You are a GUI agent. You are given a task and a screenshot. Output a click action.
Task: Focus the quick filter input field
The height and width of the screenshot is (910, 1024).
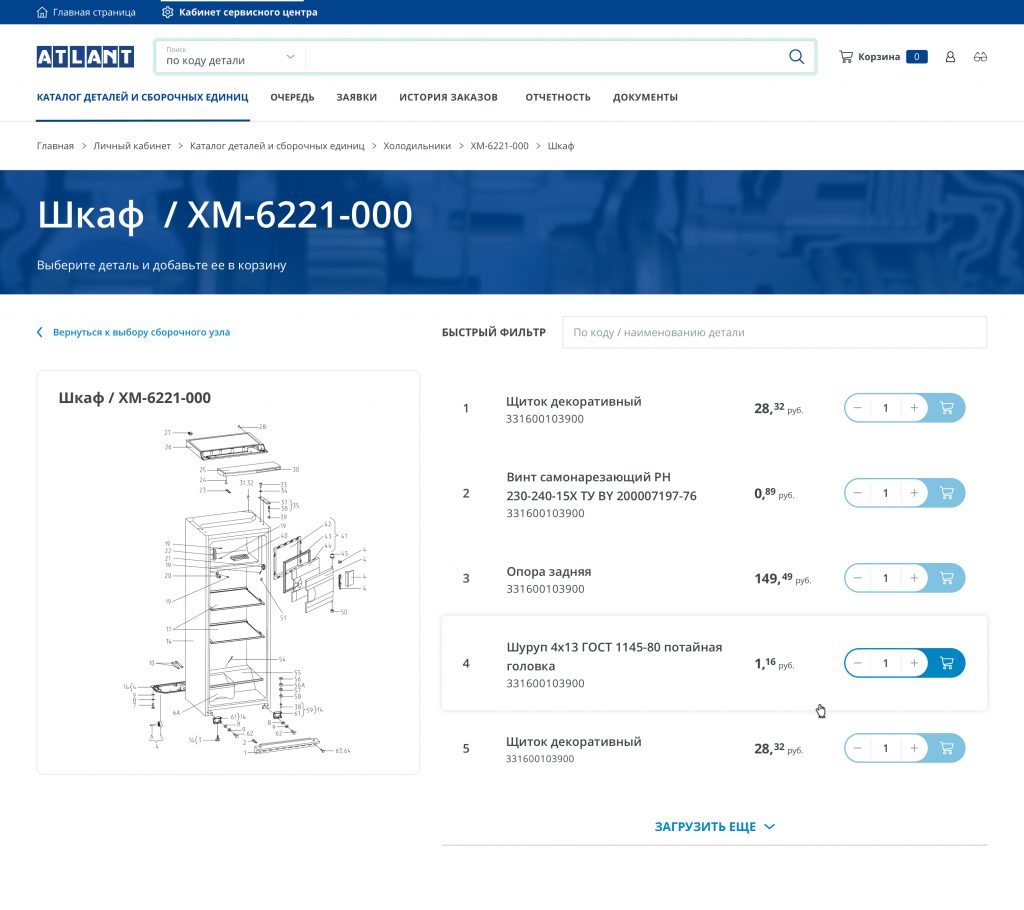[x=774, y=332]
